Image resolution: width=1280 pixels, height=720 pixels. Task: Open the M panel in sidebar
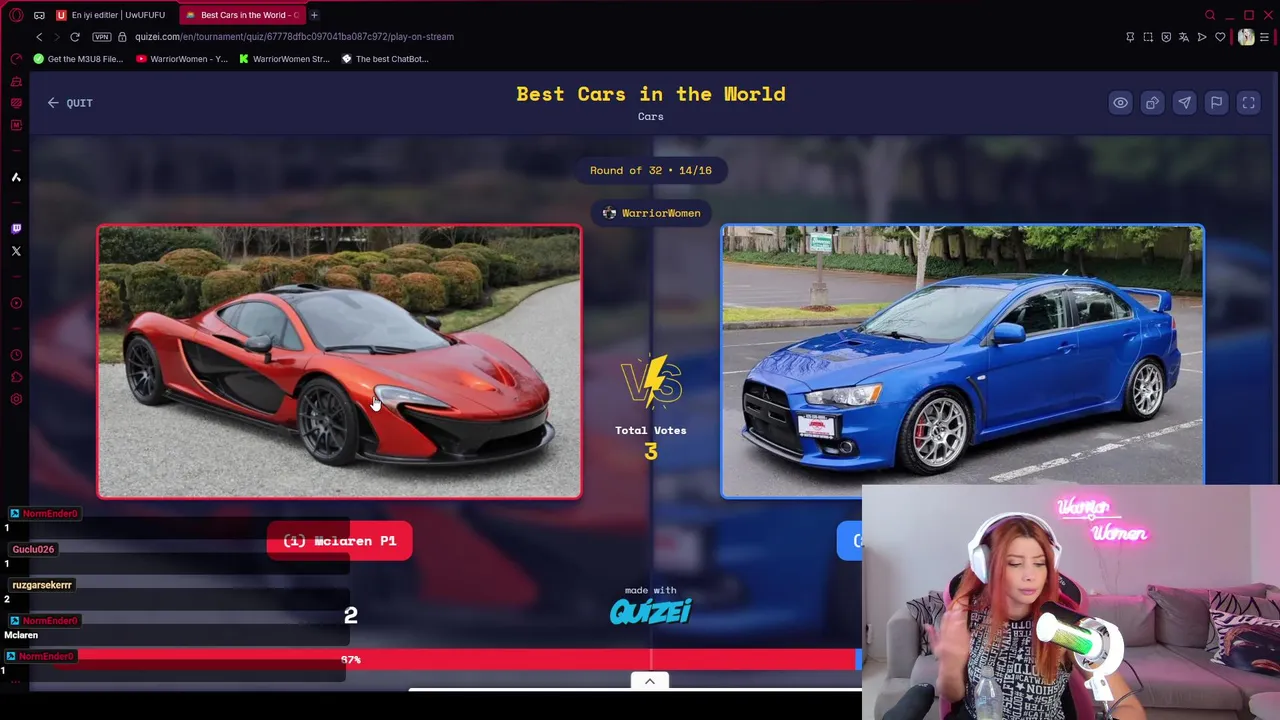pos(16,125)
